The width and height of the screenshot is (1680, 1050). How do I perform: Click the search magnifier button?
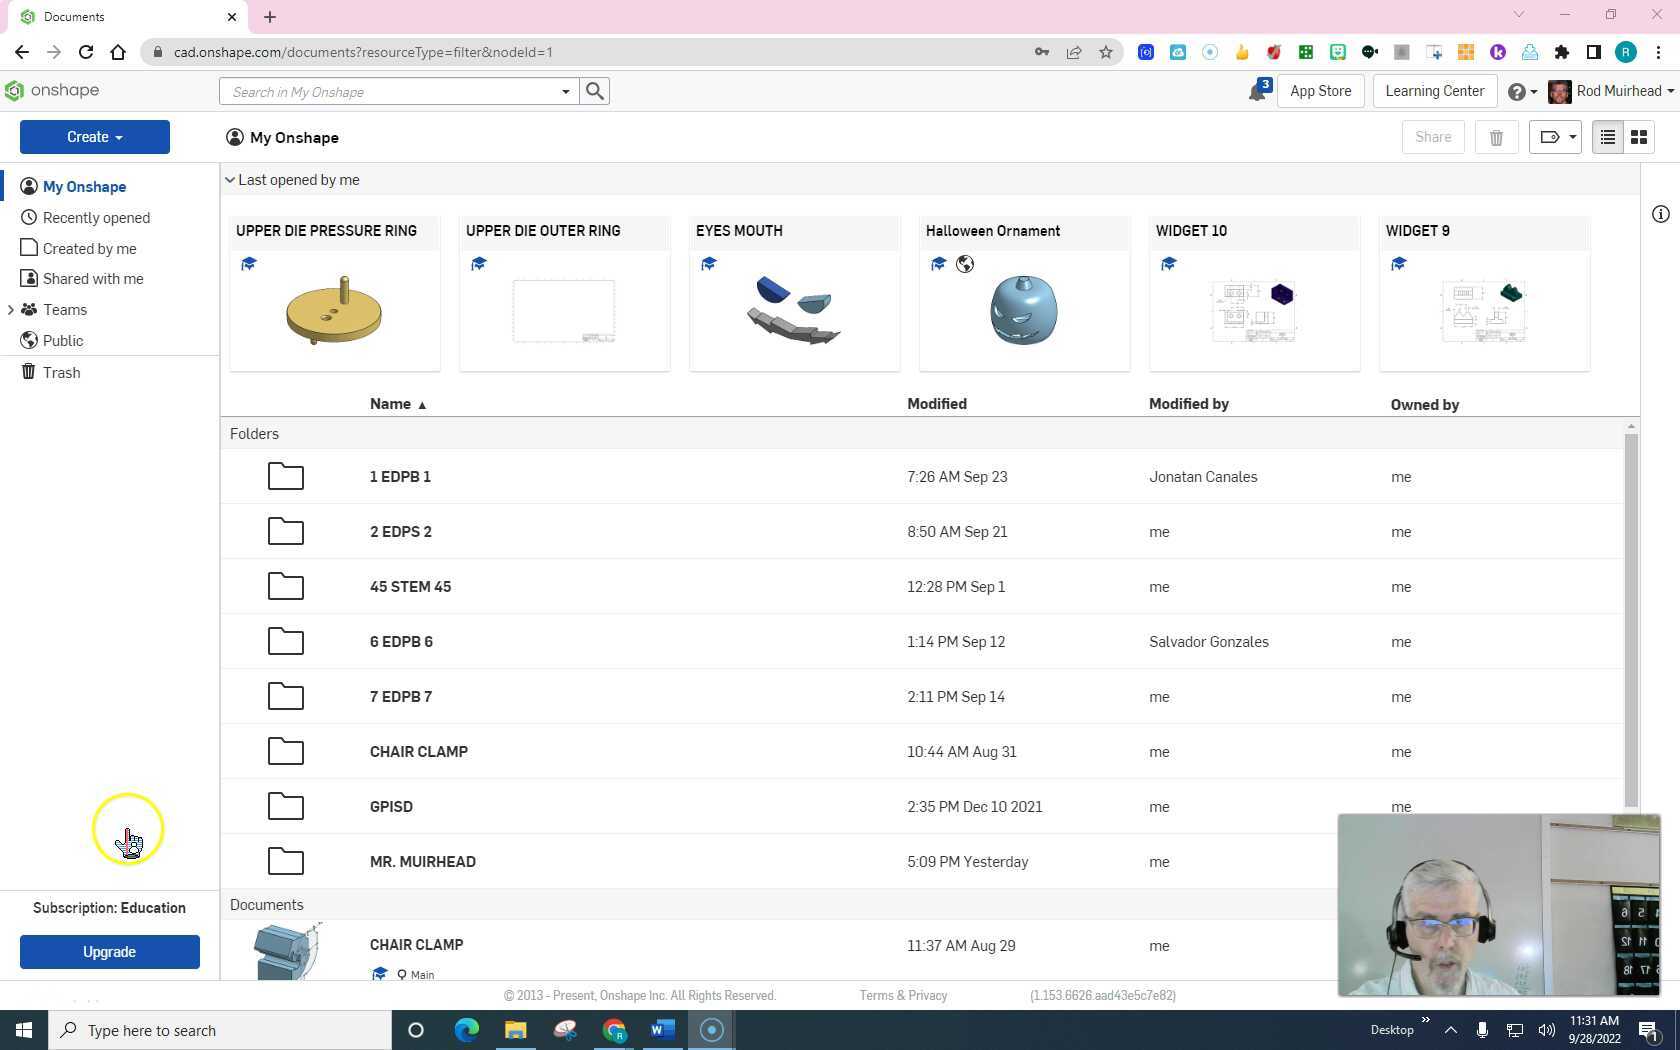[x=595, y=91]
